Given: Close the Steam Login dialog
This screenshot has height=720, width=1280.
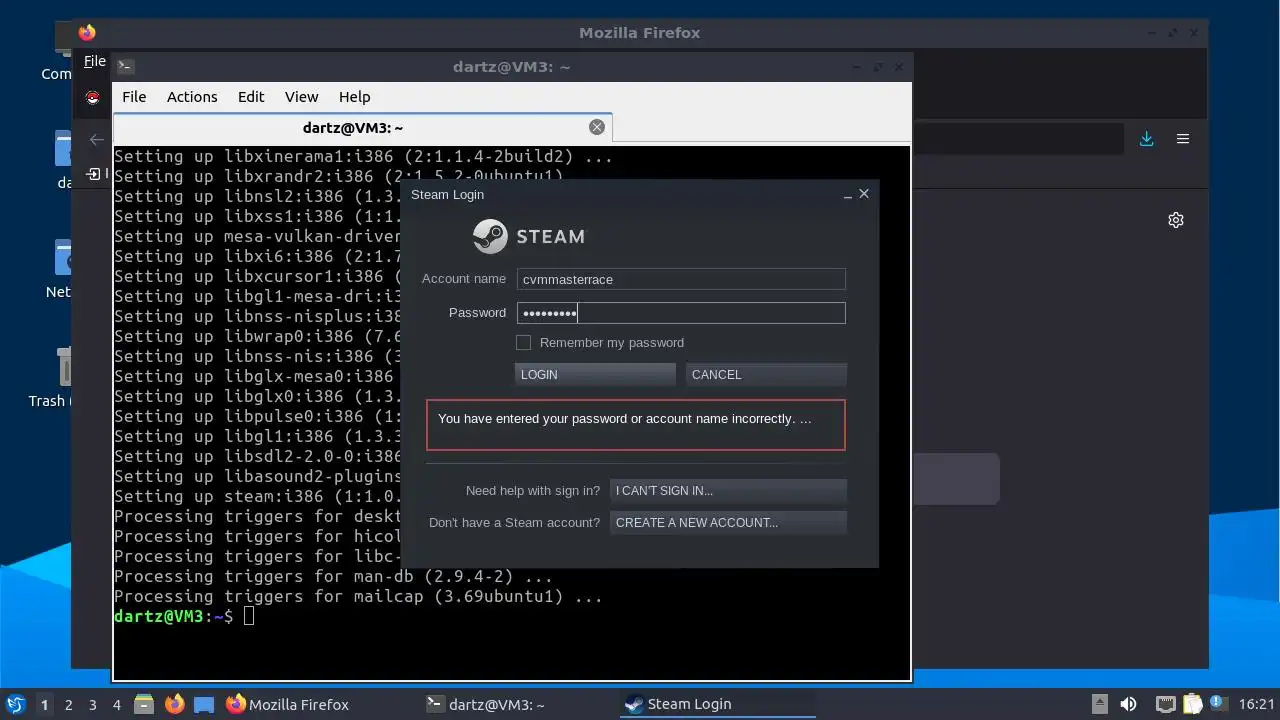Looking at the screenshot, I should (864, 194).
